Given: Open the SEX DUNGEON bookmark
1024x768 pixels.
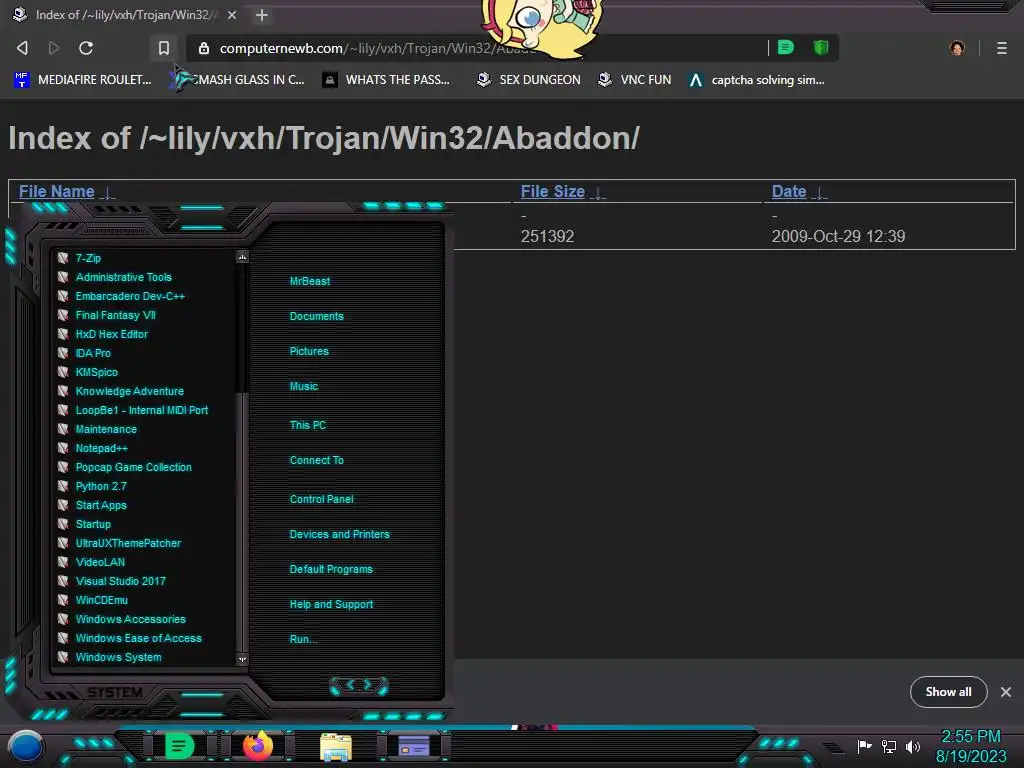Looking at the screenshot, I should point(528,80).
